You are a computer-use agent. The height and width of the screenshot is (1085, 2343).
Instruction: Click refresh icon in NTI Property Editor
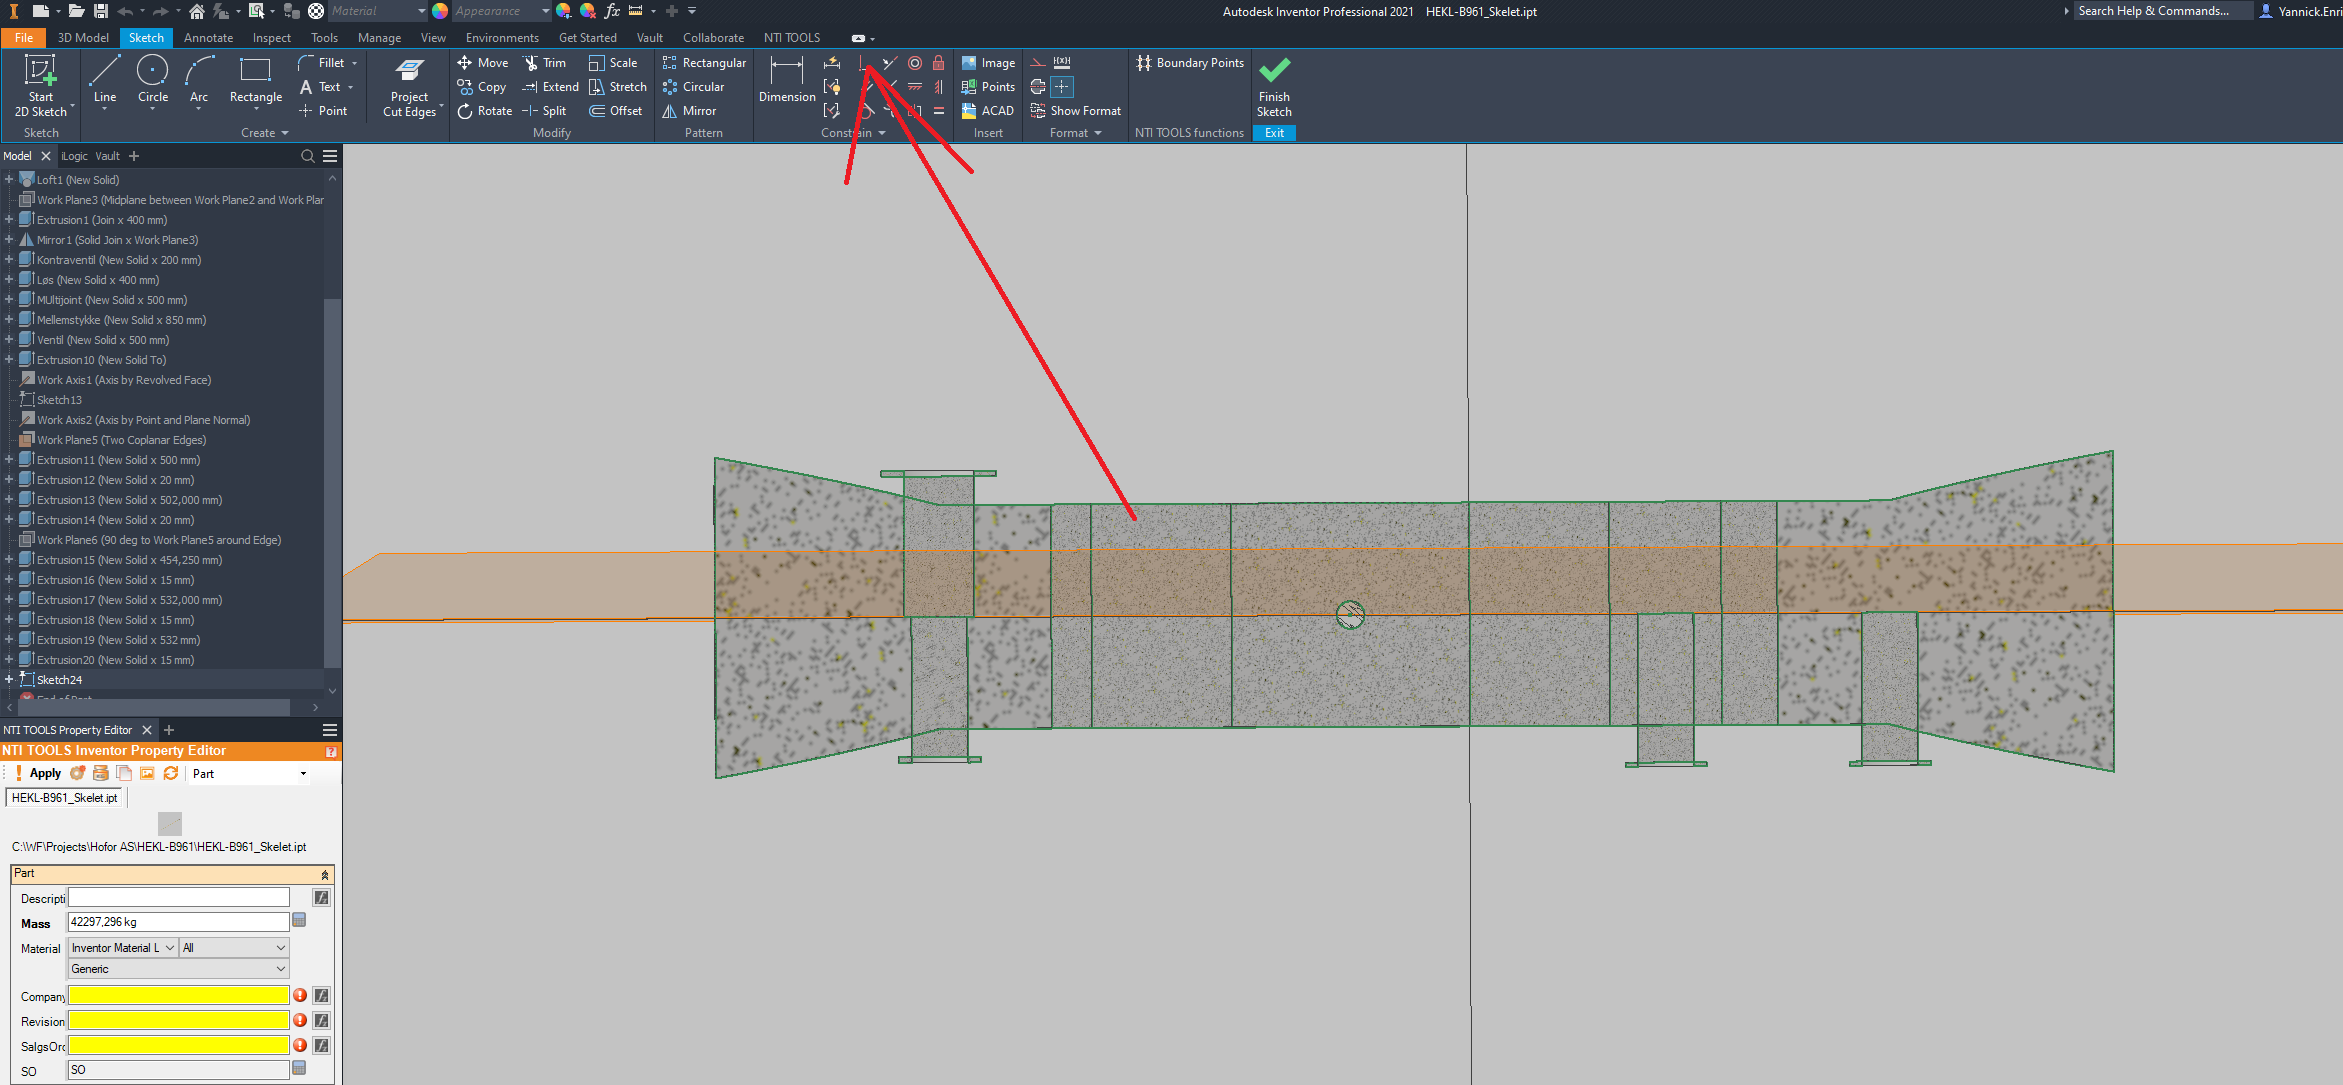coord(171,773)
